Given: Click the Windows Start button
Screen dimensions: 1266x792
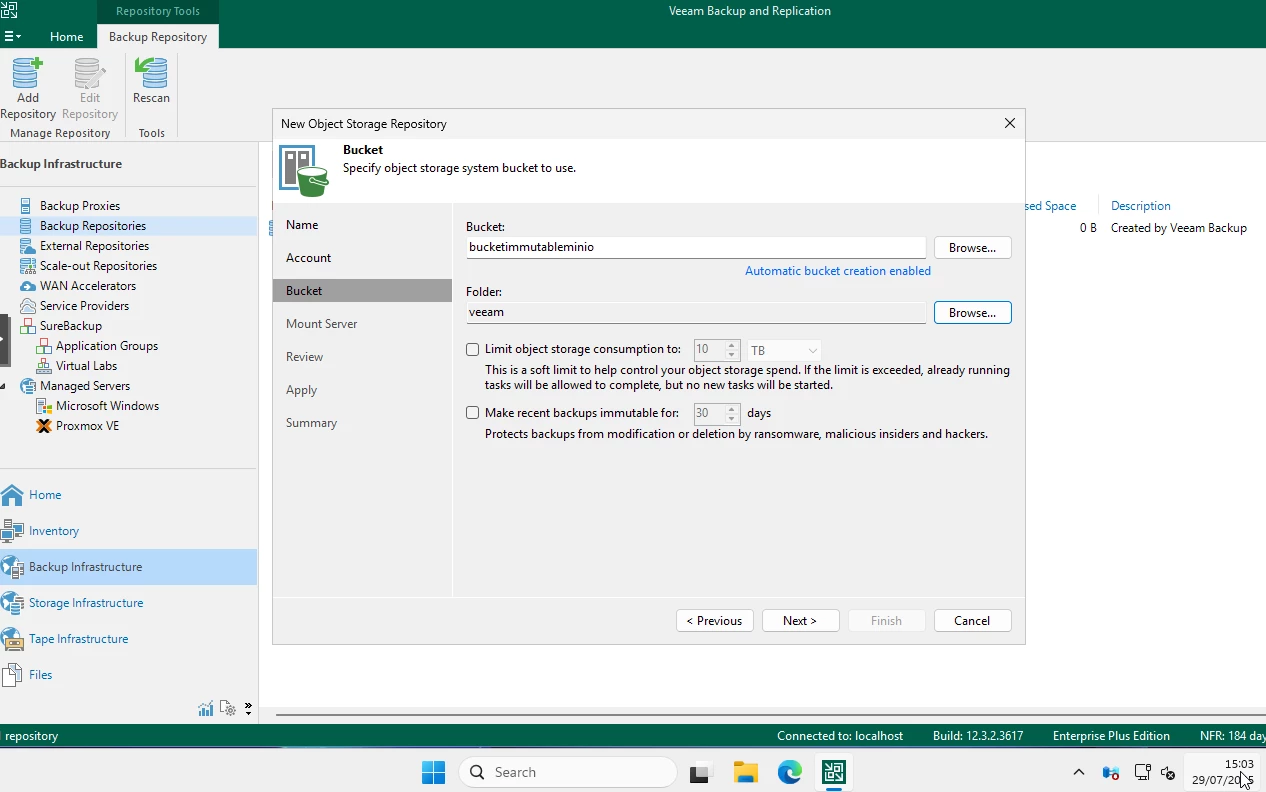Looking at the screenshot, I should pos(433,772).
